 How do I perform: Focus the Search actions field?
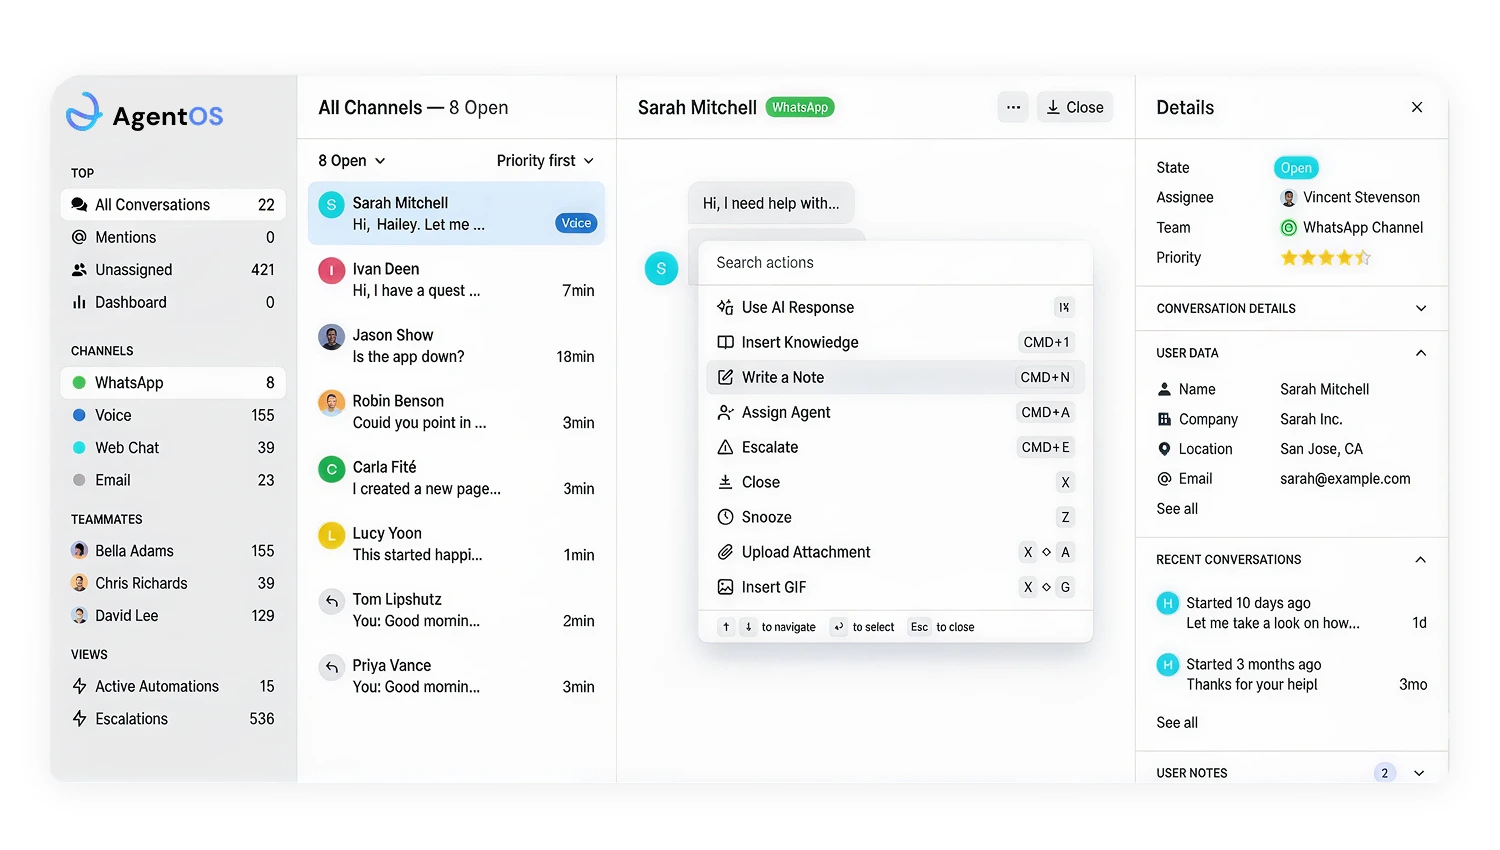(895, 263)
